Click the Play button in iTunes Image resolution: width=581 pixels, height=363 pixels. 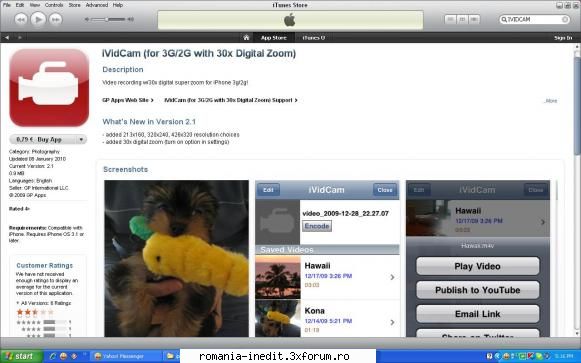tap(38, 19)
